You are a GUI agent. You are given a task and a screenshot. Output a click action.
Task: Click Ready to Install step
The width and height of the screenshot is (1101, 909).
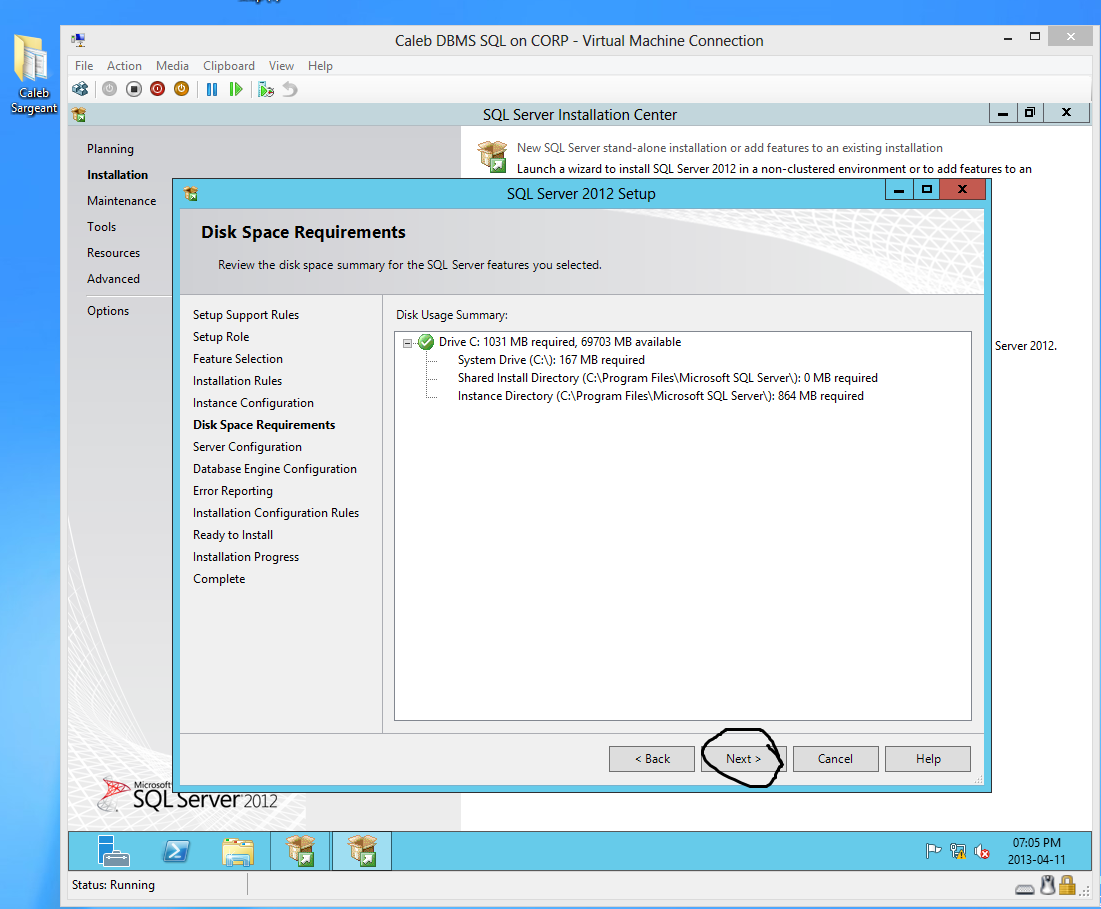click(232, 535)
